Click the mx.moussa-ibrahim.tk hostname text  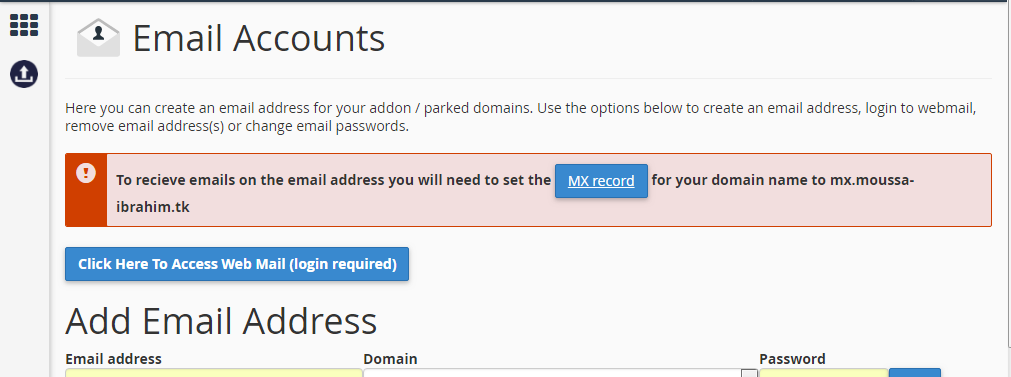872,180
